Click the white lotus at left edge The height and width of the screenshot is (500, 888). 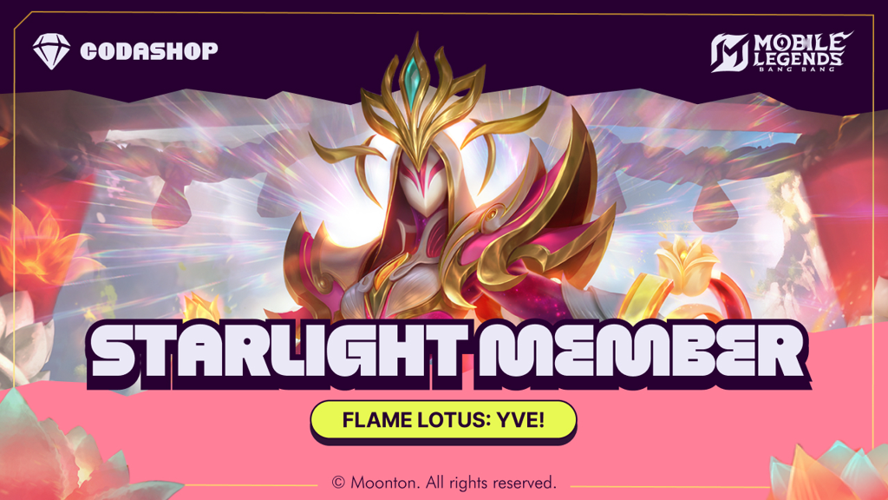point(23,340)
